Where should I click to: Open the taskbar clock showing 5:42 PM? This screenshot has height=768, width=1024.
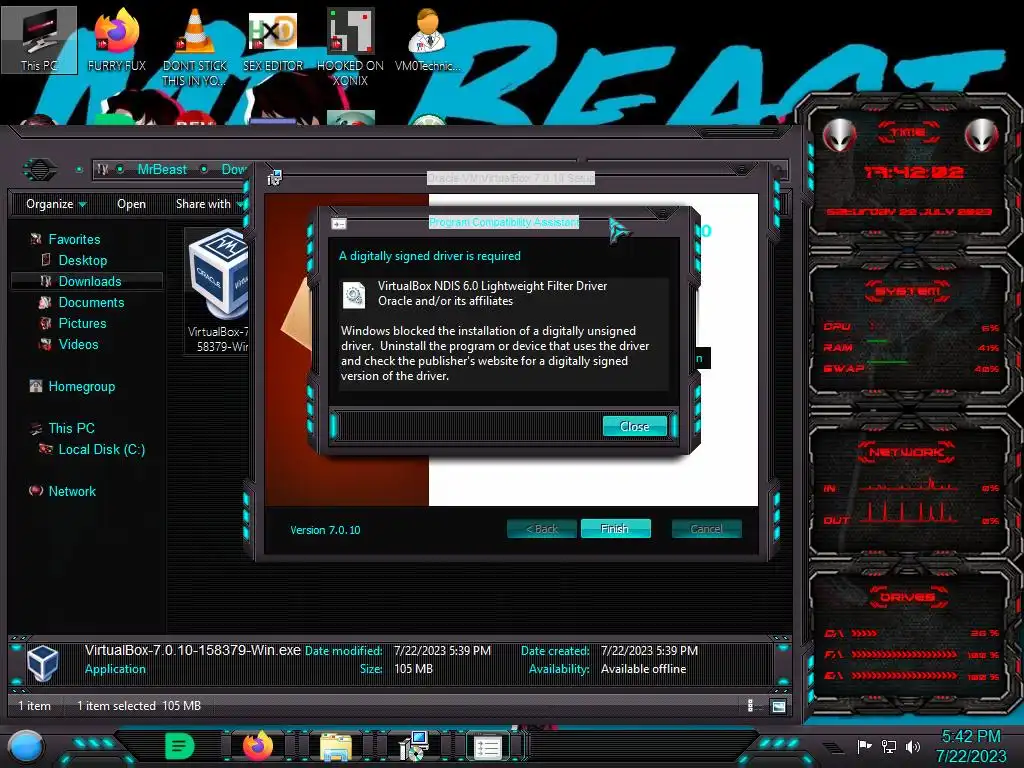[x=971, y=746]
